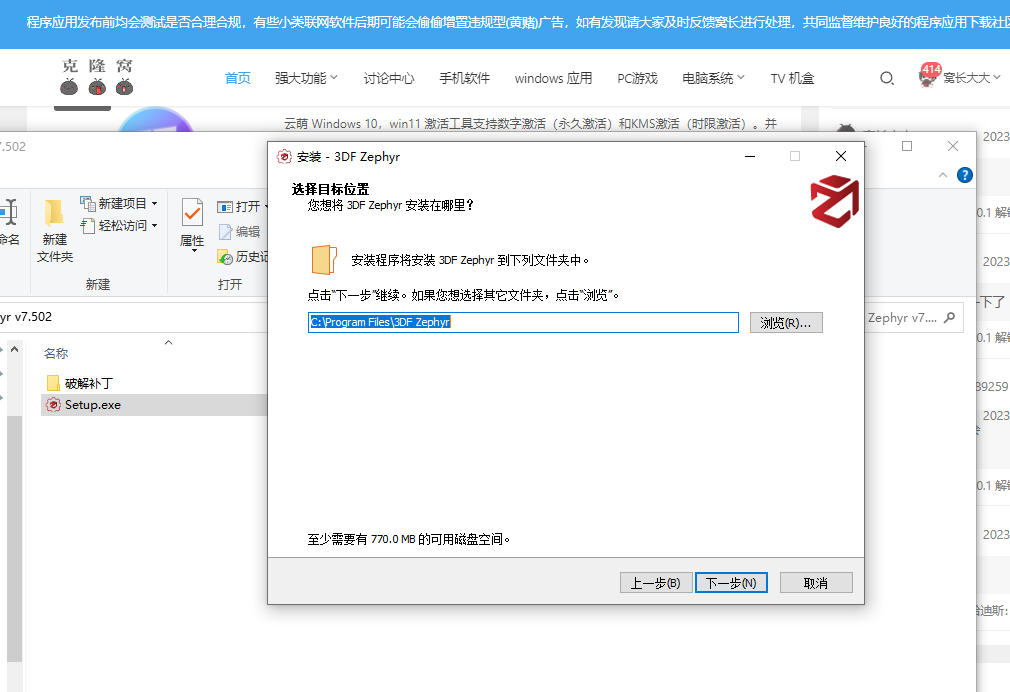The height and width of the screenshot is (692, 1010).
Task: Click the user avatar with 414 badge
Action: (x=928, y=77)
